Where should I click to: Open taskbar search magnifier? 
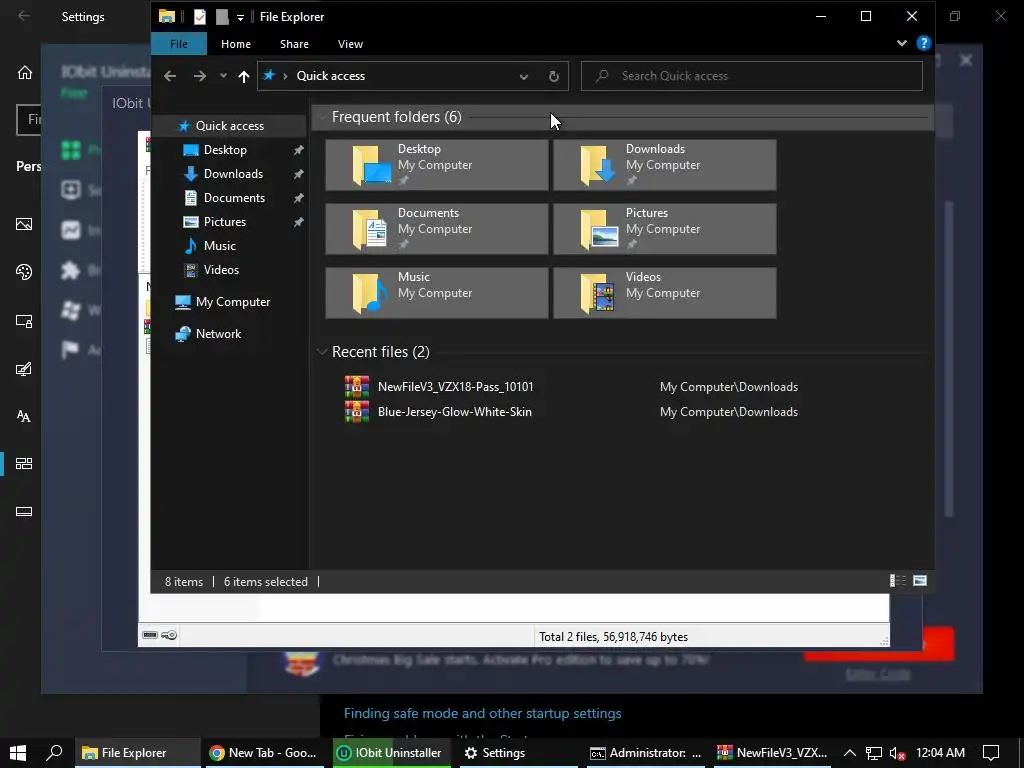point(55,753)
